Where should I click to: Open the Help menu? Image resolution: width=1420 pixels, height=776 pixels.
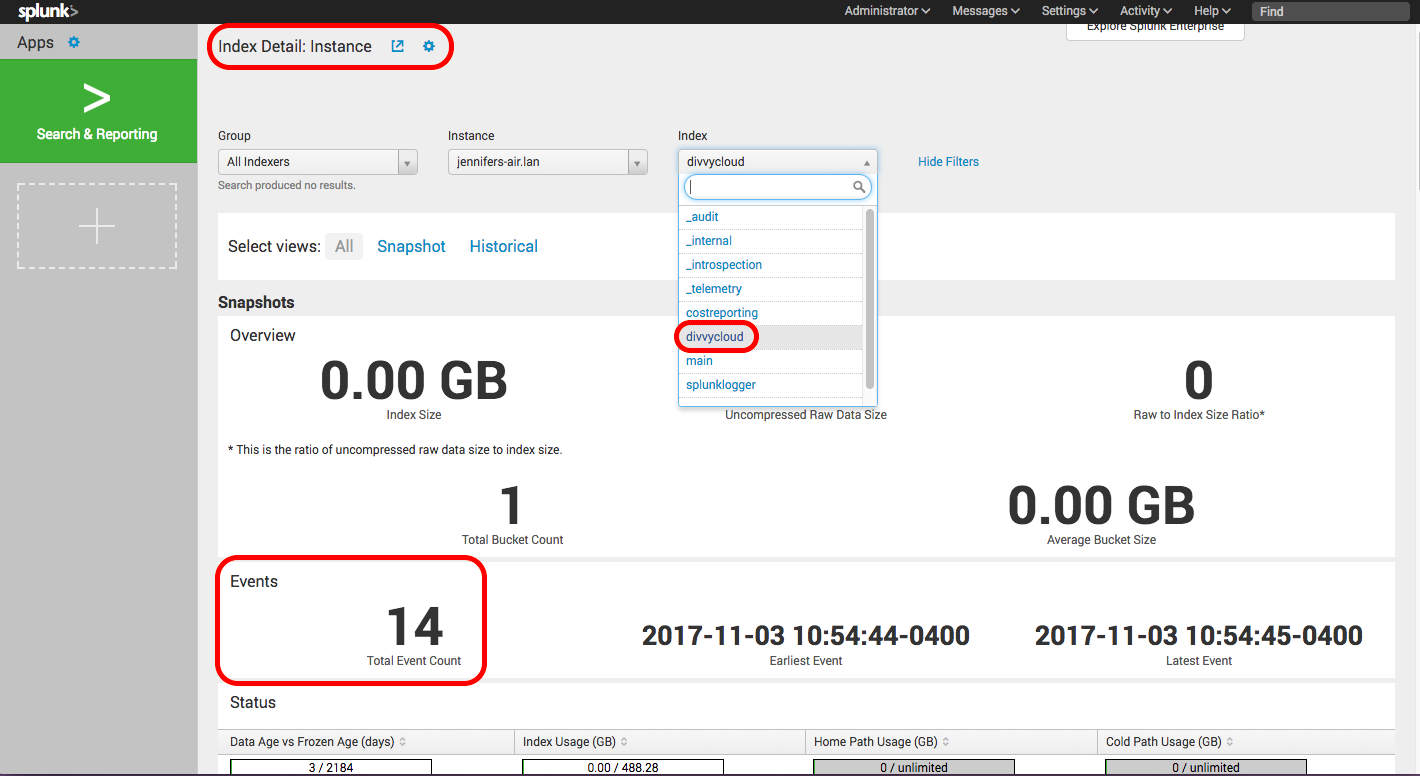[1212, 11]
